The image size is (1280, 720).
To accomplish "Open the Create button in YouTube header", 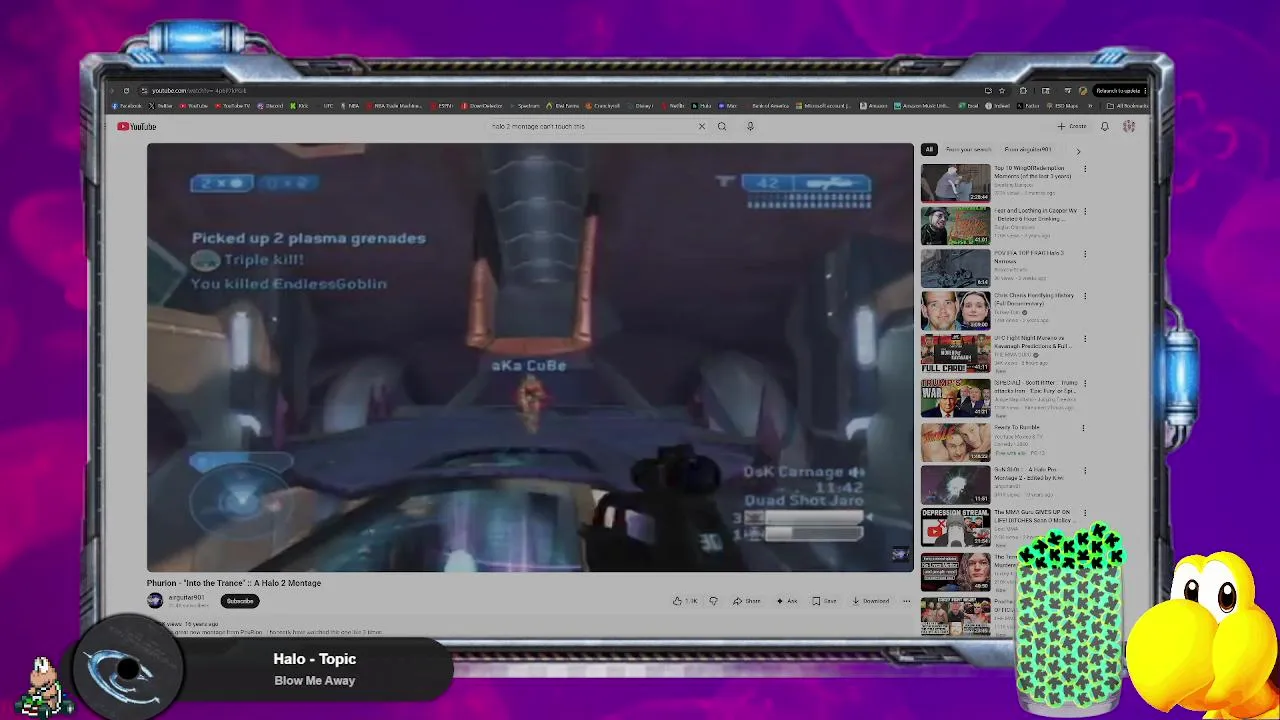I will (1072, 126).
